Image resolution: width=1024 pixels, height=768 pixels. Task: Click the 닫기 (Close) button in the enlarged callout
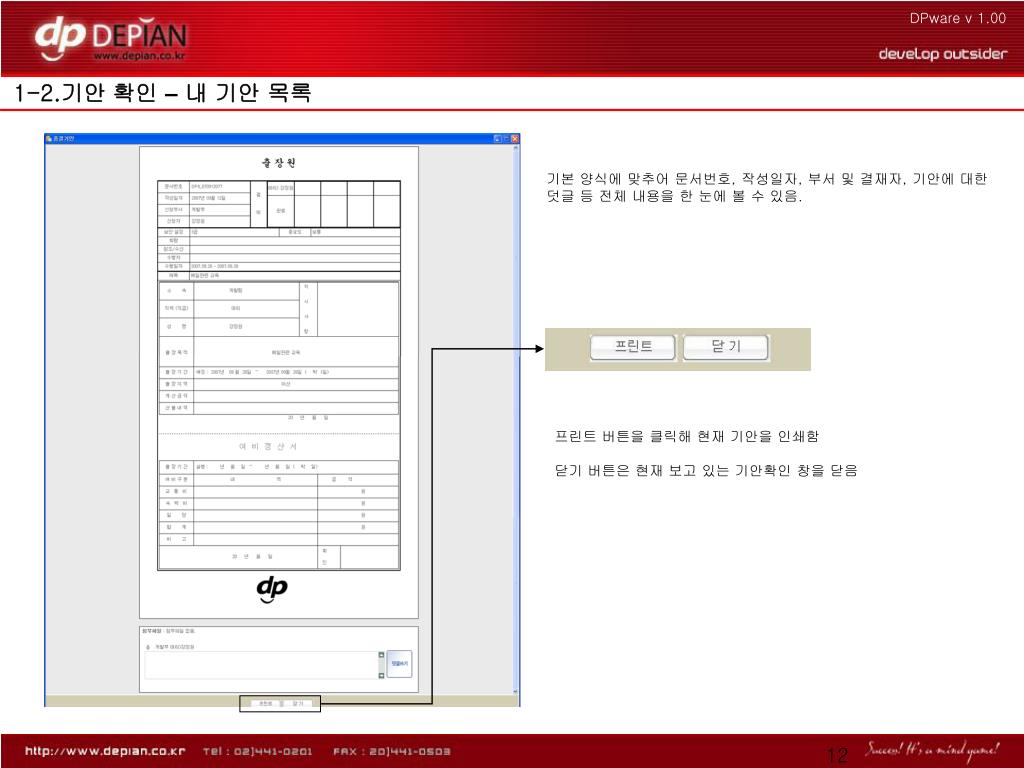point(726,347)
